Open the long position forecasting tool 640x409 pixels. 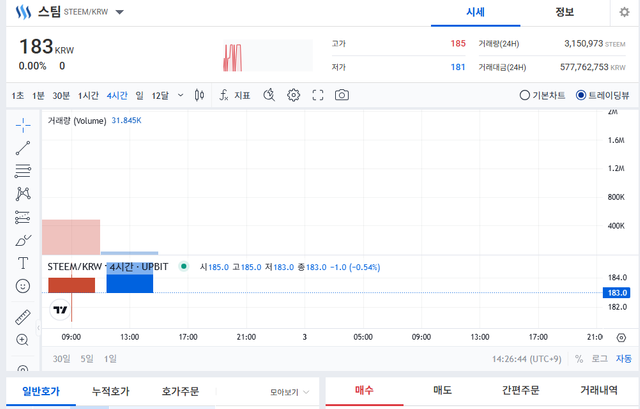tap(23, 217)
